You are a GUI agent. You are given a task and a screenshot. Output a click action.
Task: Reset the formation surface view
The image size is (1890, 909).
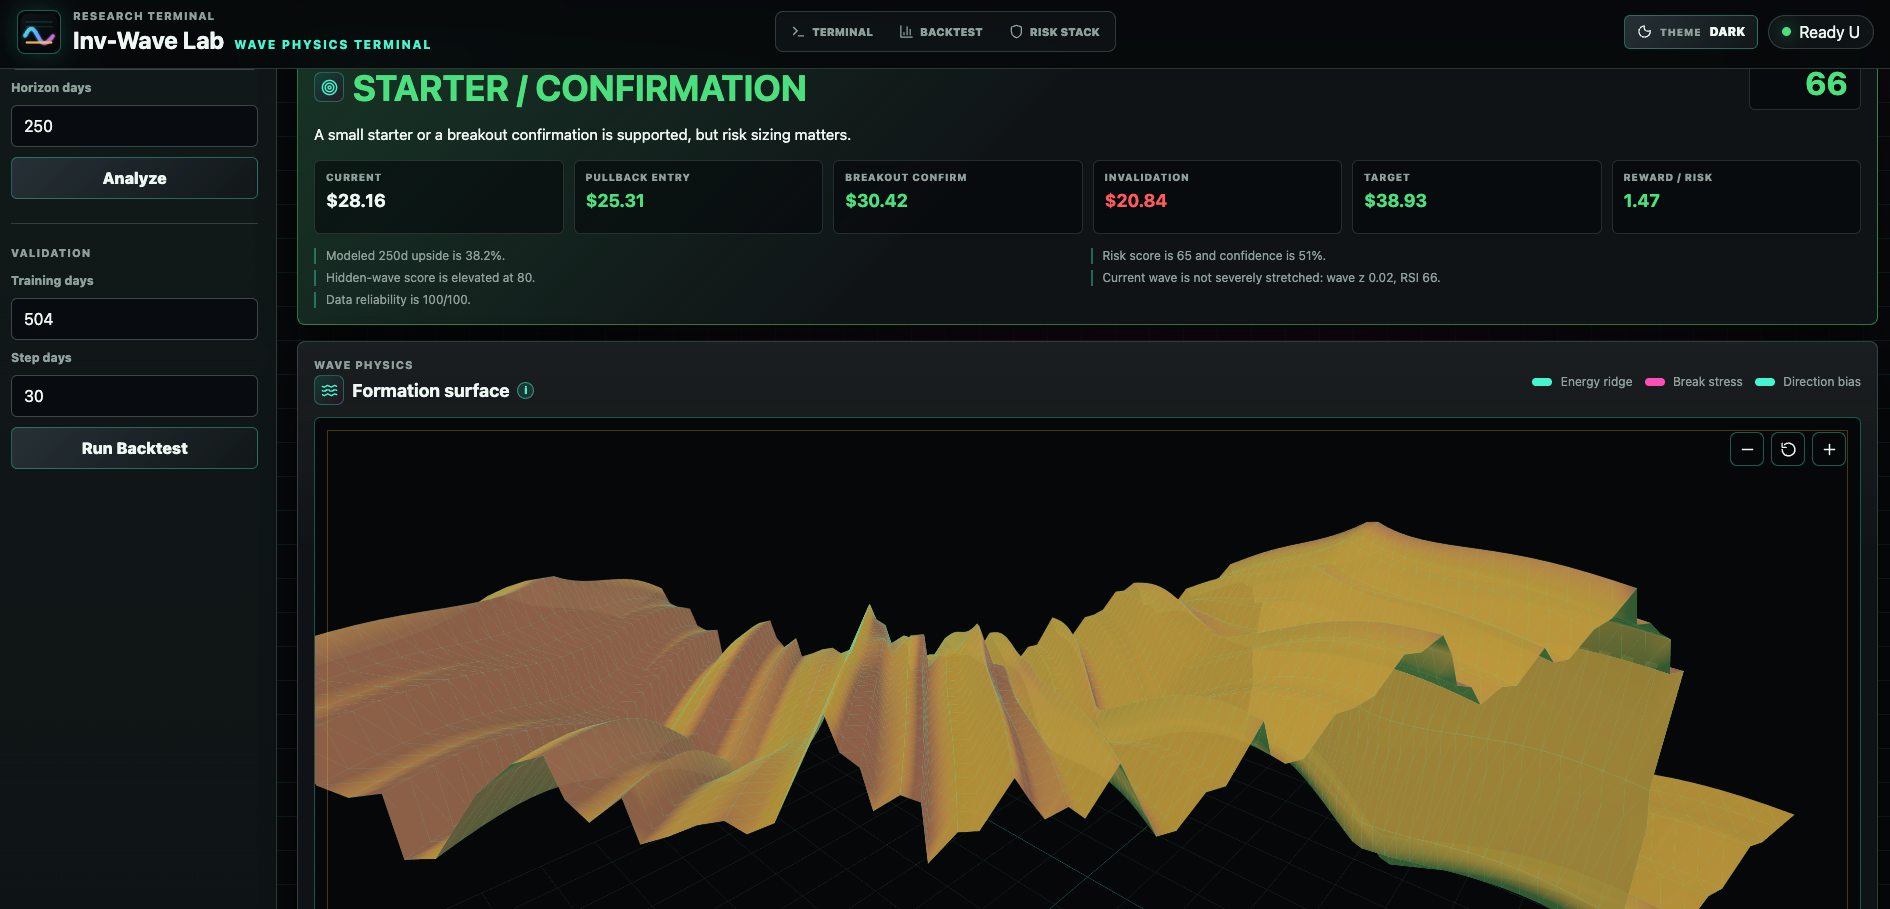pos(1788,449)
